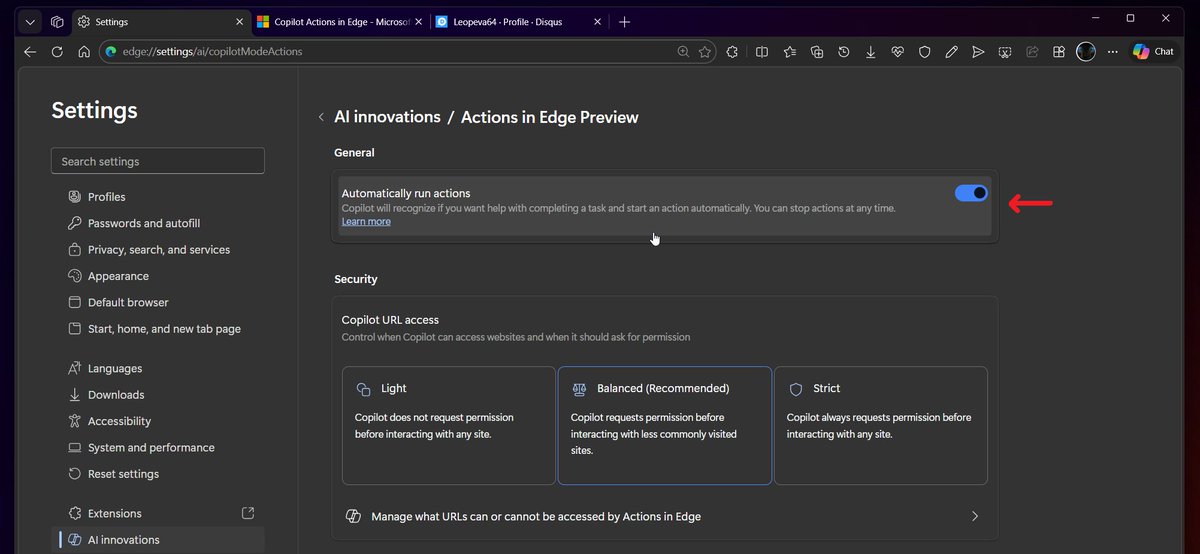
Task: Click the Edge logo in address bar
Action: pos(111,52)
